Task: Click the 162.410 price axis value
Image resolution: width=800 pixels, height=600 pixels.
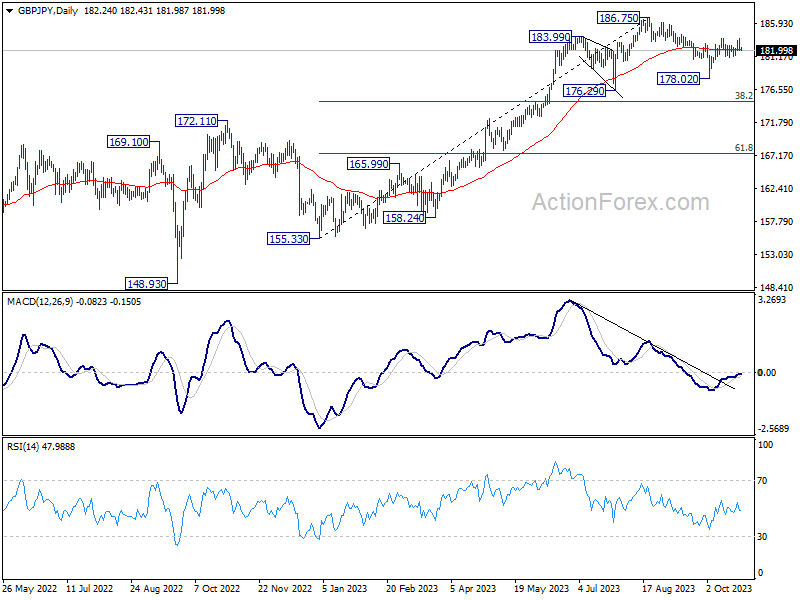Action: click(x=777, y=188)
